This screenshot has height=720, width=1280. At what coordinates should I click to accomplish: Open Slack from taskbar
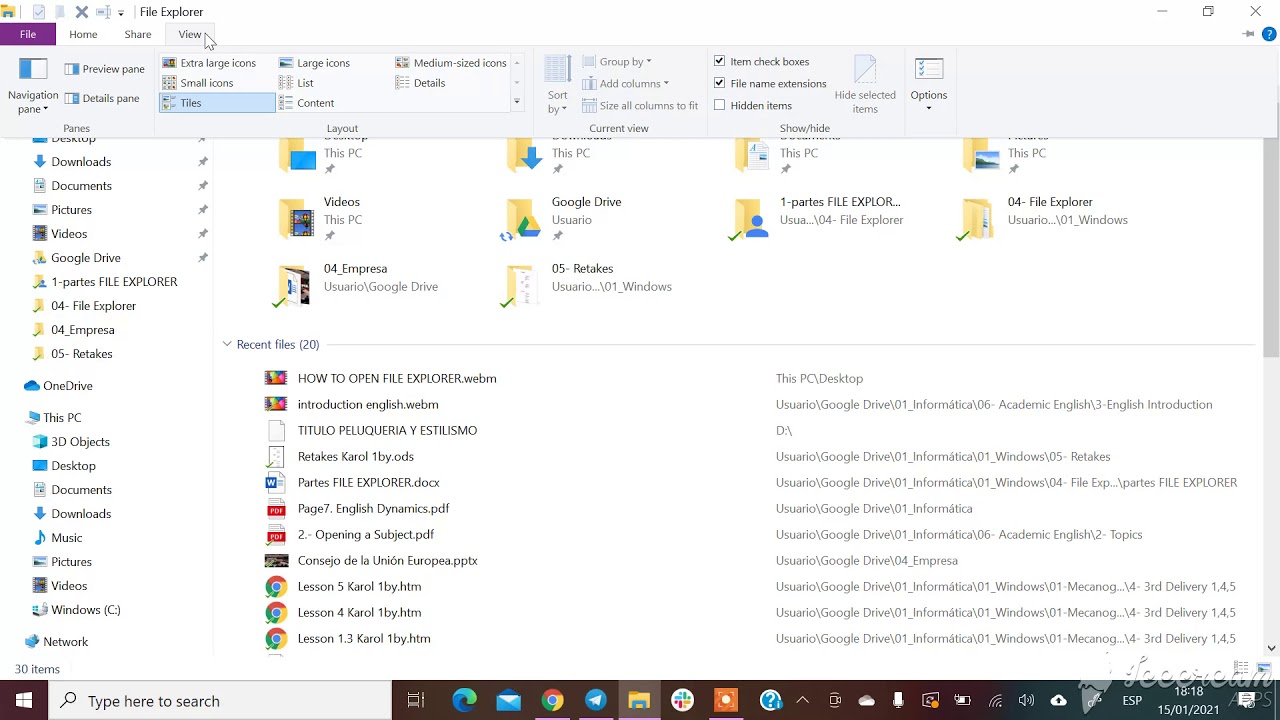[x=683, y=701]
